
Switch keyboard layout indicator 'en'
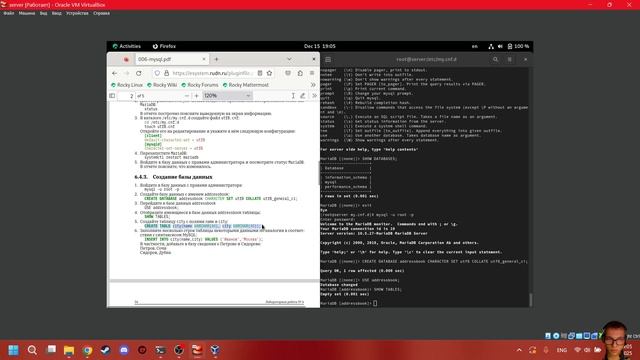coord(475,46)
